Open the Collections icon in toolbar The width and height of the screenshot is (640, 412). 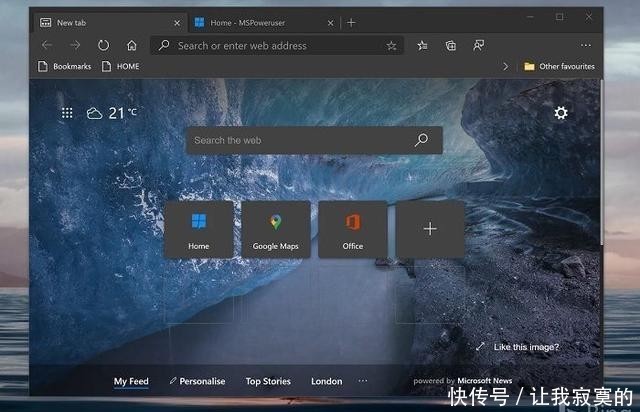click(x=451, y=45)
